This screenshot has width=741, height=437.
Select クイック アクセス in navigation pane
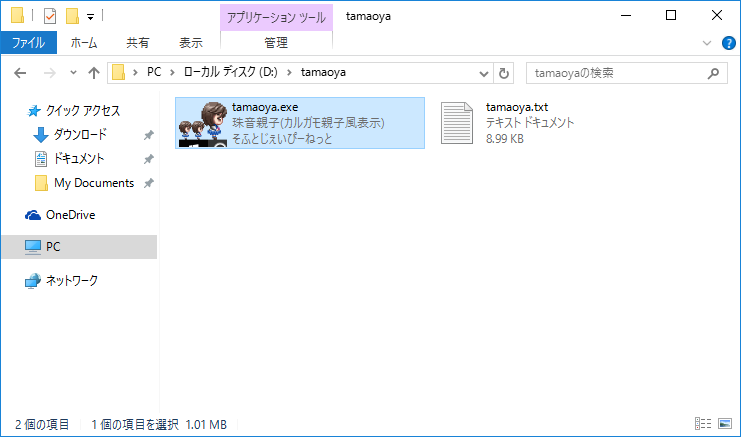coord(83,111)
